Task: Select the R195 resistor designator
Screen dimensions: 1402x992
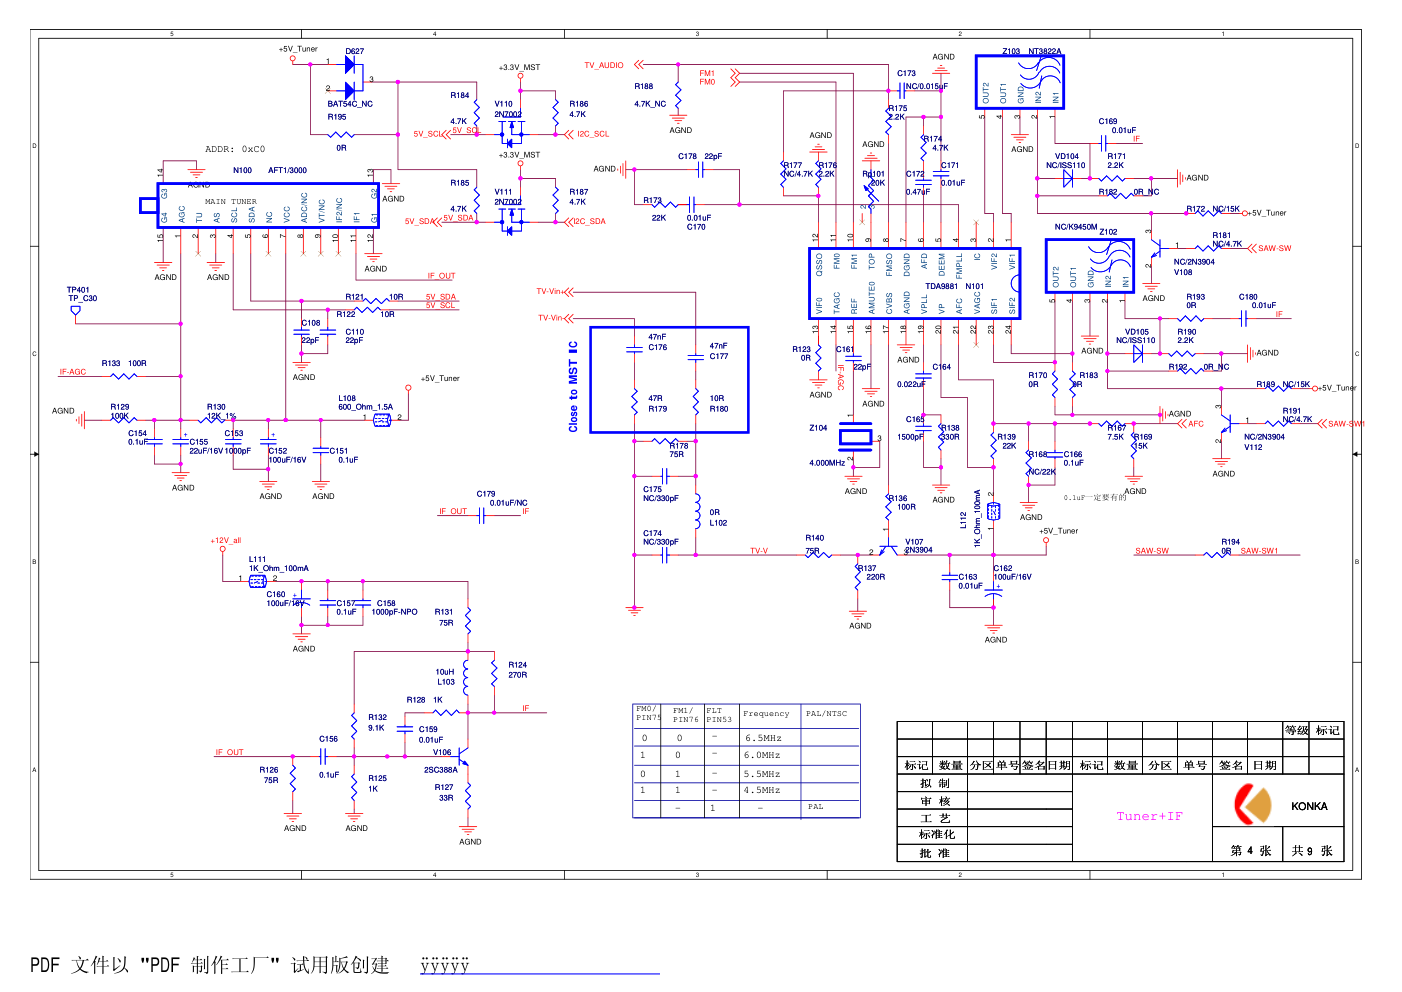Action: [x=337, y=117]
